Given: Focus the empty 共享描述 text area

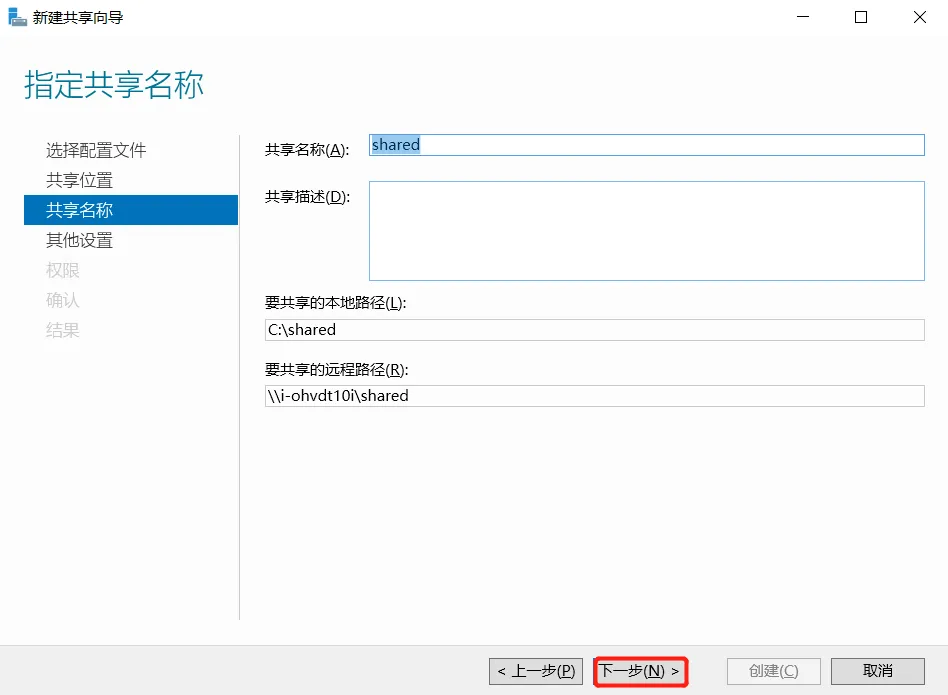Looking at the screenshot, I should click(646, 231).
